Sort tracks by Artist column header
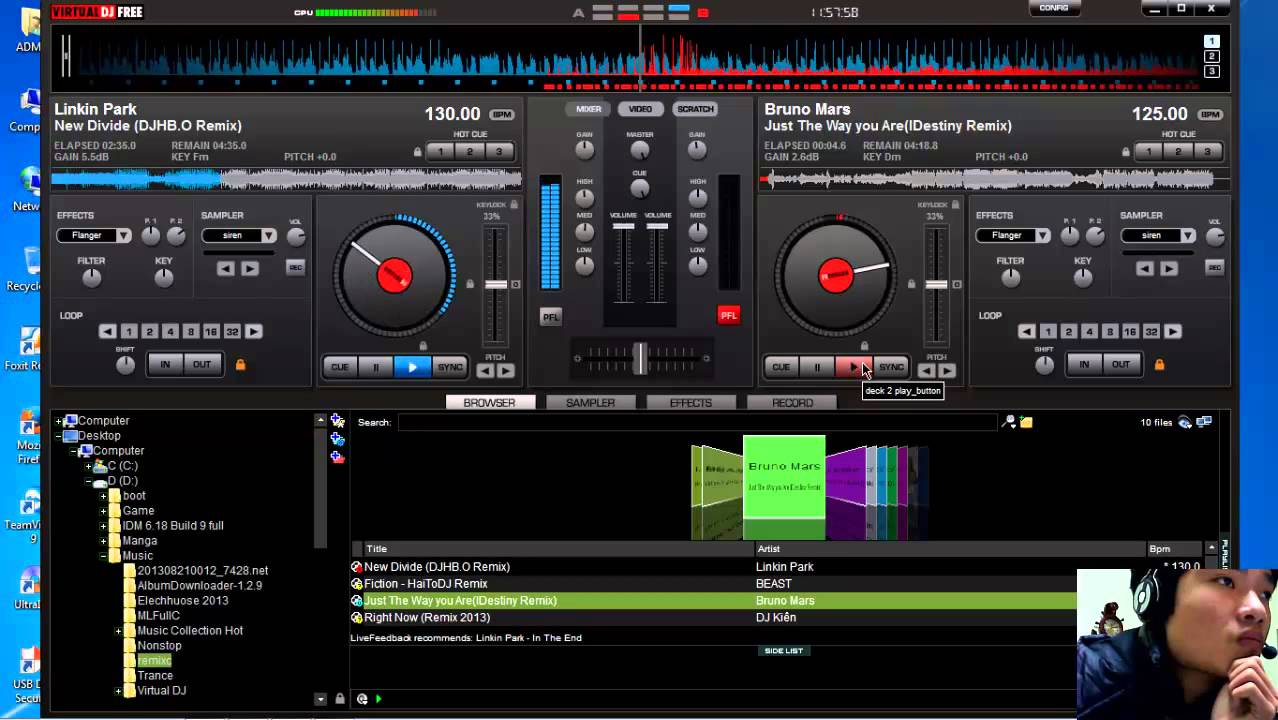Image resolution: width=1278 pixels, height=720 pixels. 950,549
